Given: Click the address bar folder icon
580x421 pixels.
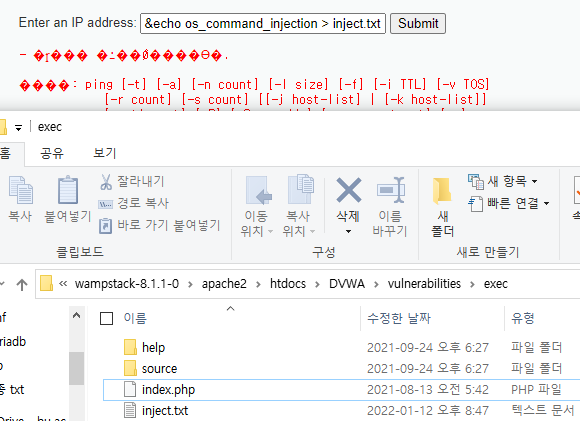Looking at the screenshot, I should pyautogui.click(x=46, y=283).
